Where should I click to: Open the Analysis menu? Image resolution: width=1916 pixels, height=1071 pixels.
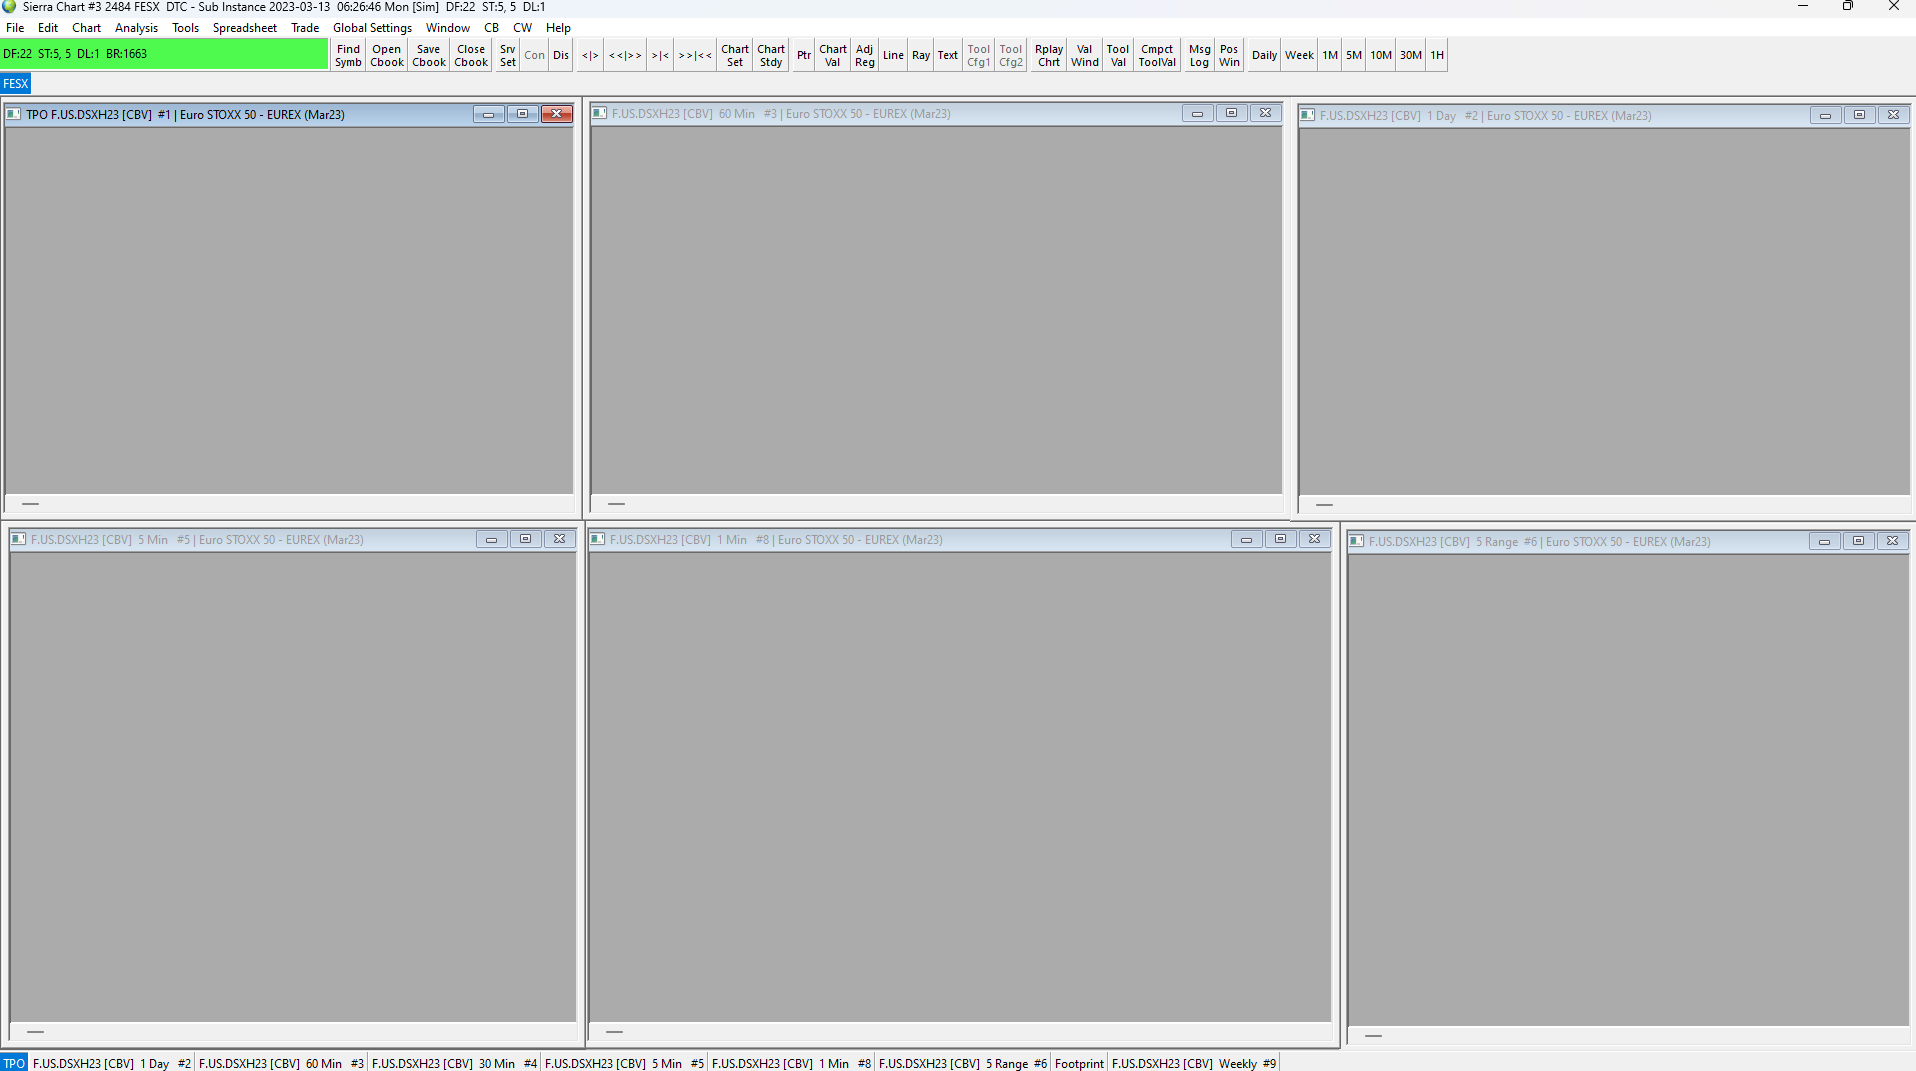click(136, 28)
